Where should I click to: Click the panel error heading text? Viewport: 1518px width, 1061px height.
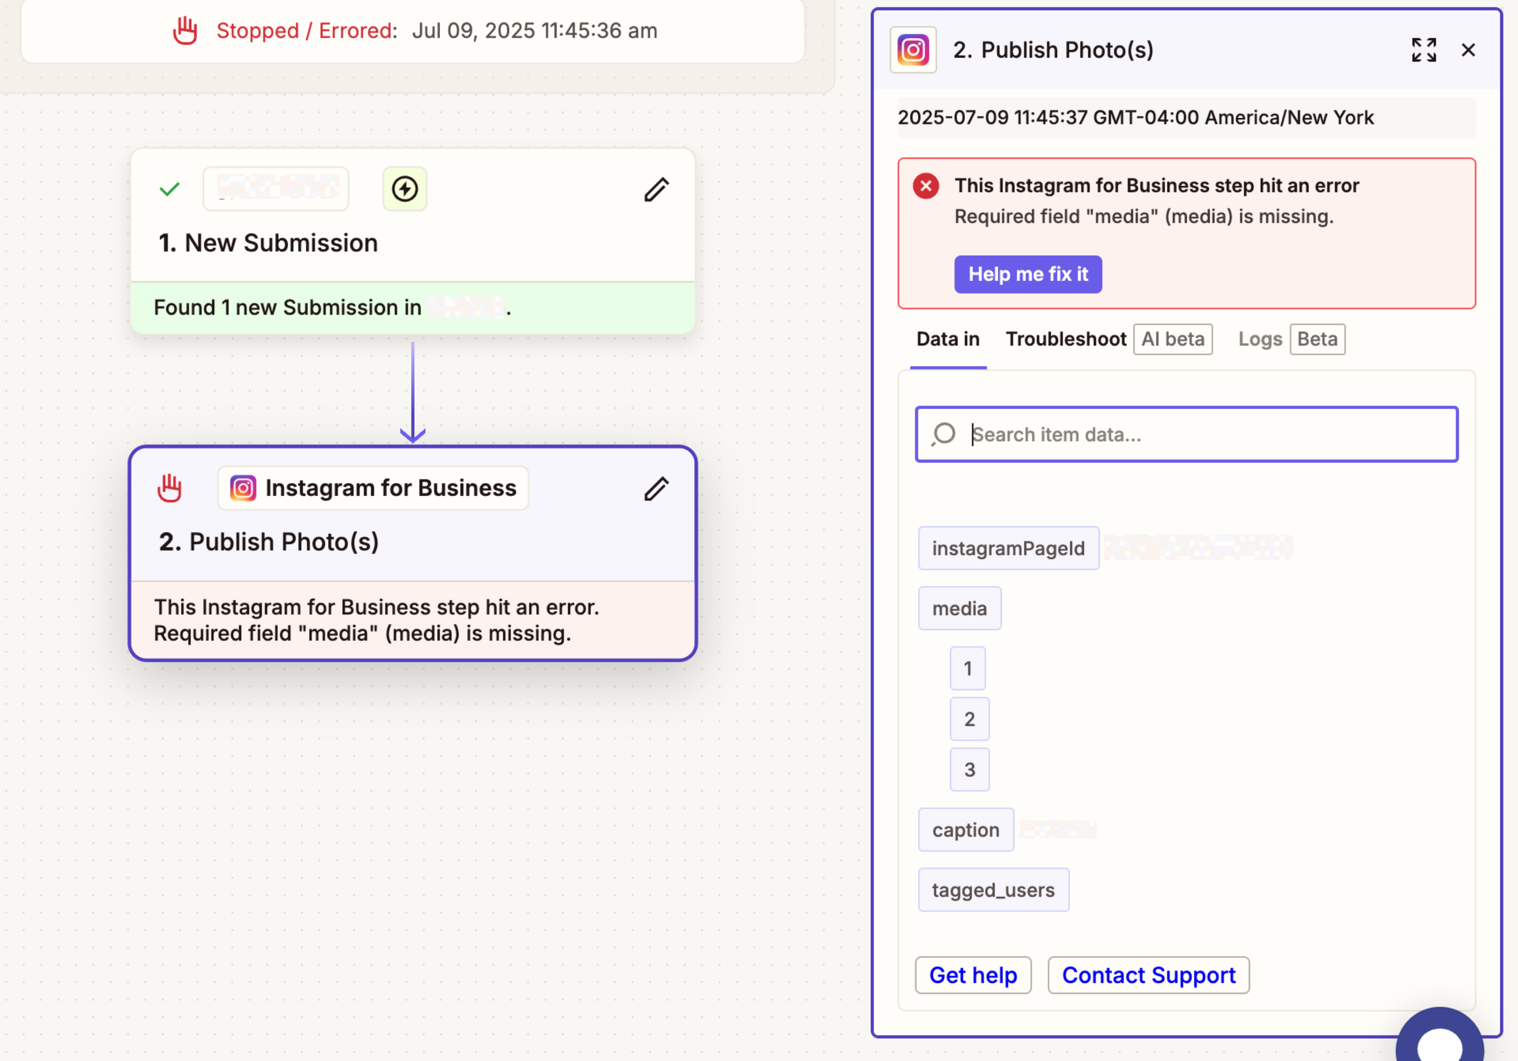[x=1157, y=186]
